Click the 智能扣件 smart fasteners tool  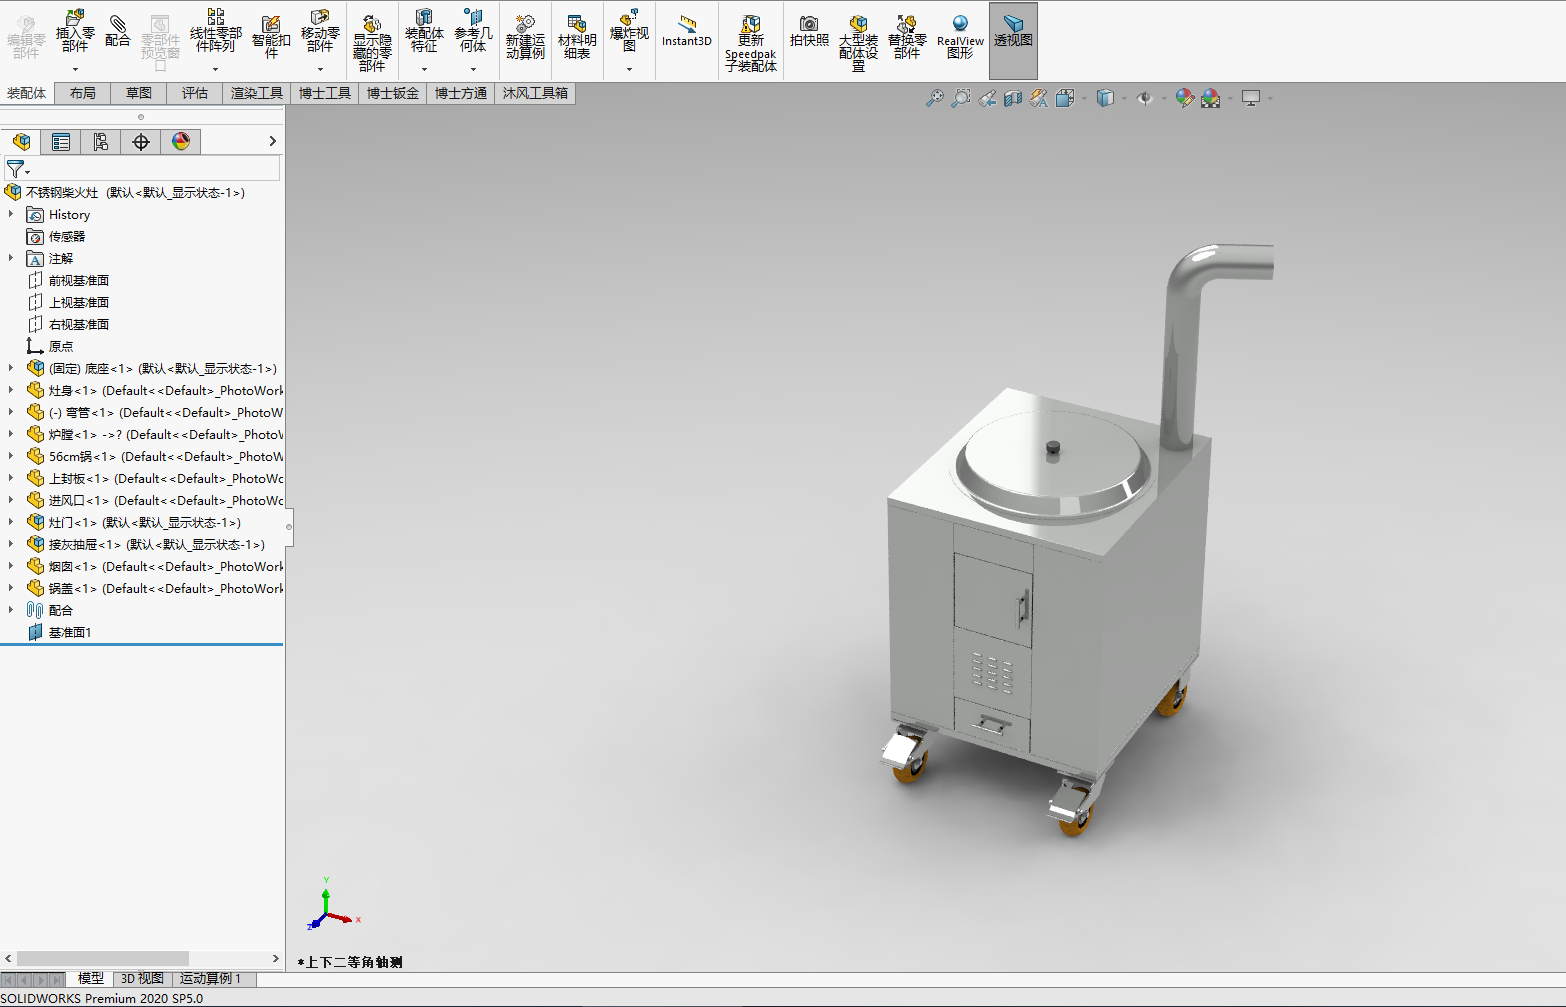pyautogui.click(x=271, y=37)
